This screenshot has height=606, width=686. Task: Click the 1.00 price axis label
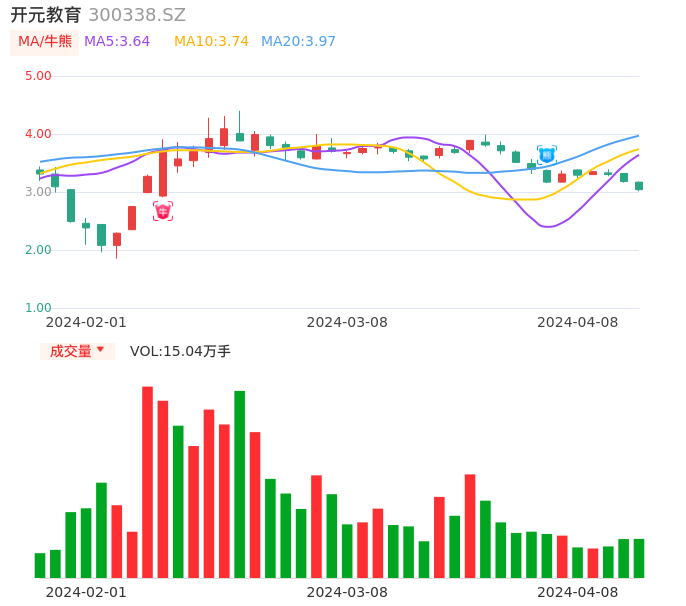[38, 308]
